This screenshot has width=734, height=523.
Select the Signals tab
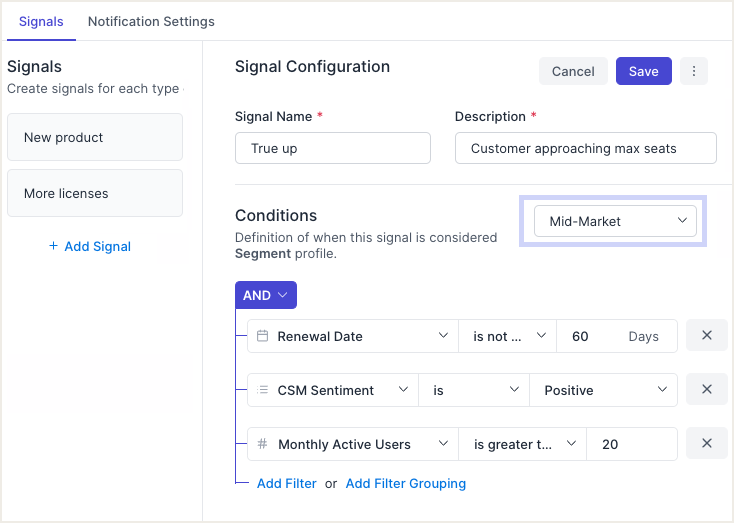click(x=41, y=21)
